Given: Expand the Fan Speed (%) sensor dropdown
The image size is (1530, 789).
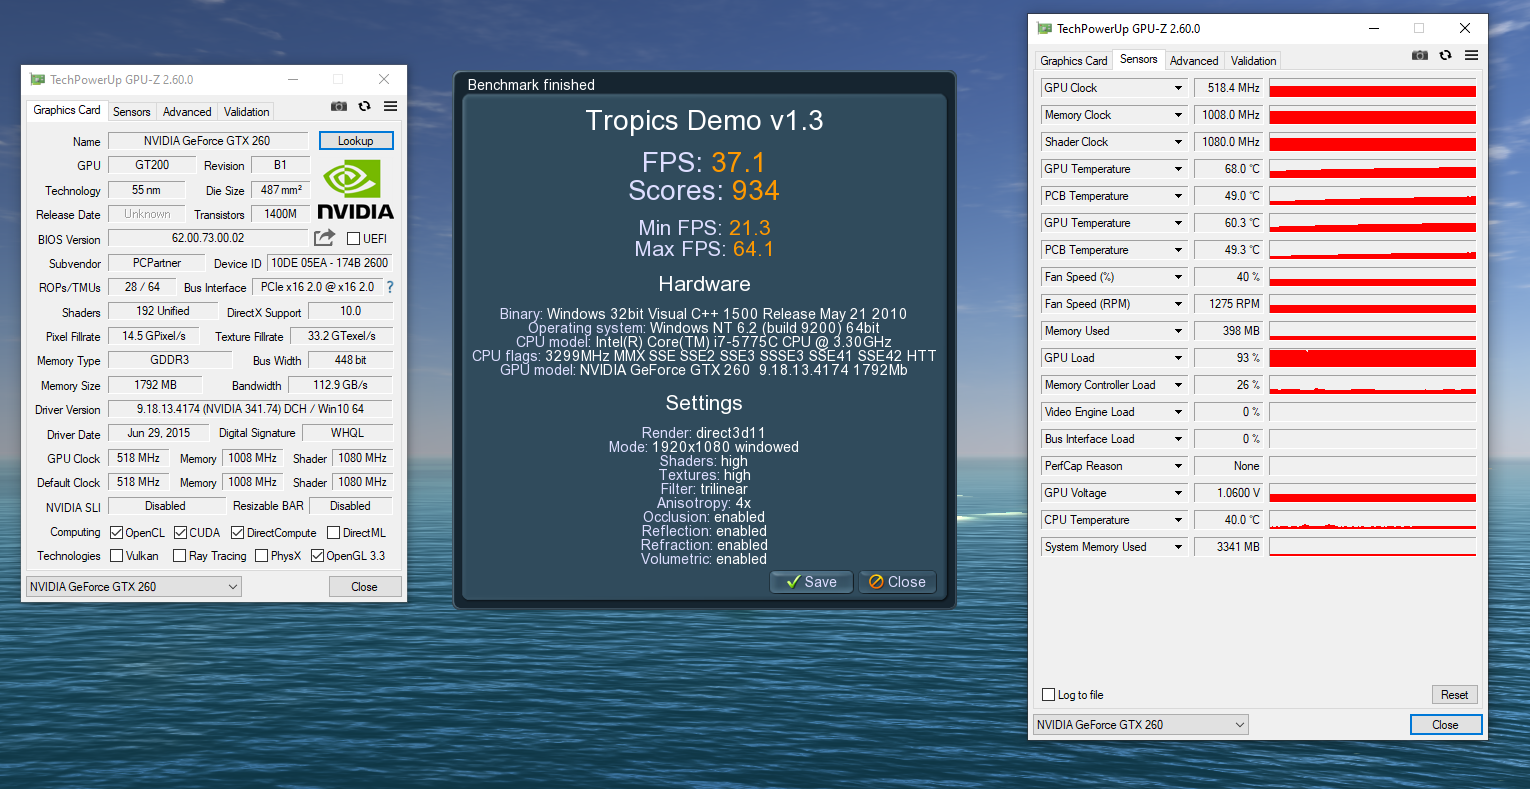Looking at the screenshot, I should point(1178,277).
